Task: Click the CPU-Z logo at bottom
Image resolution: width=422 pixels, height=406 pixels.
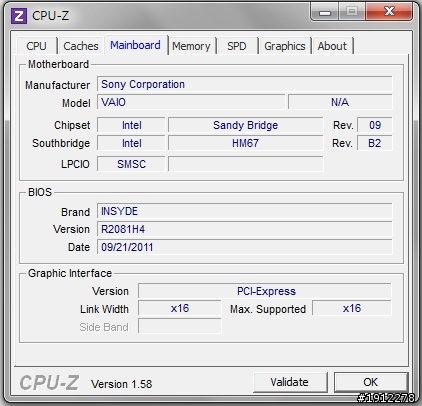Action: [x=49, y=383]
